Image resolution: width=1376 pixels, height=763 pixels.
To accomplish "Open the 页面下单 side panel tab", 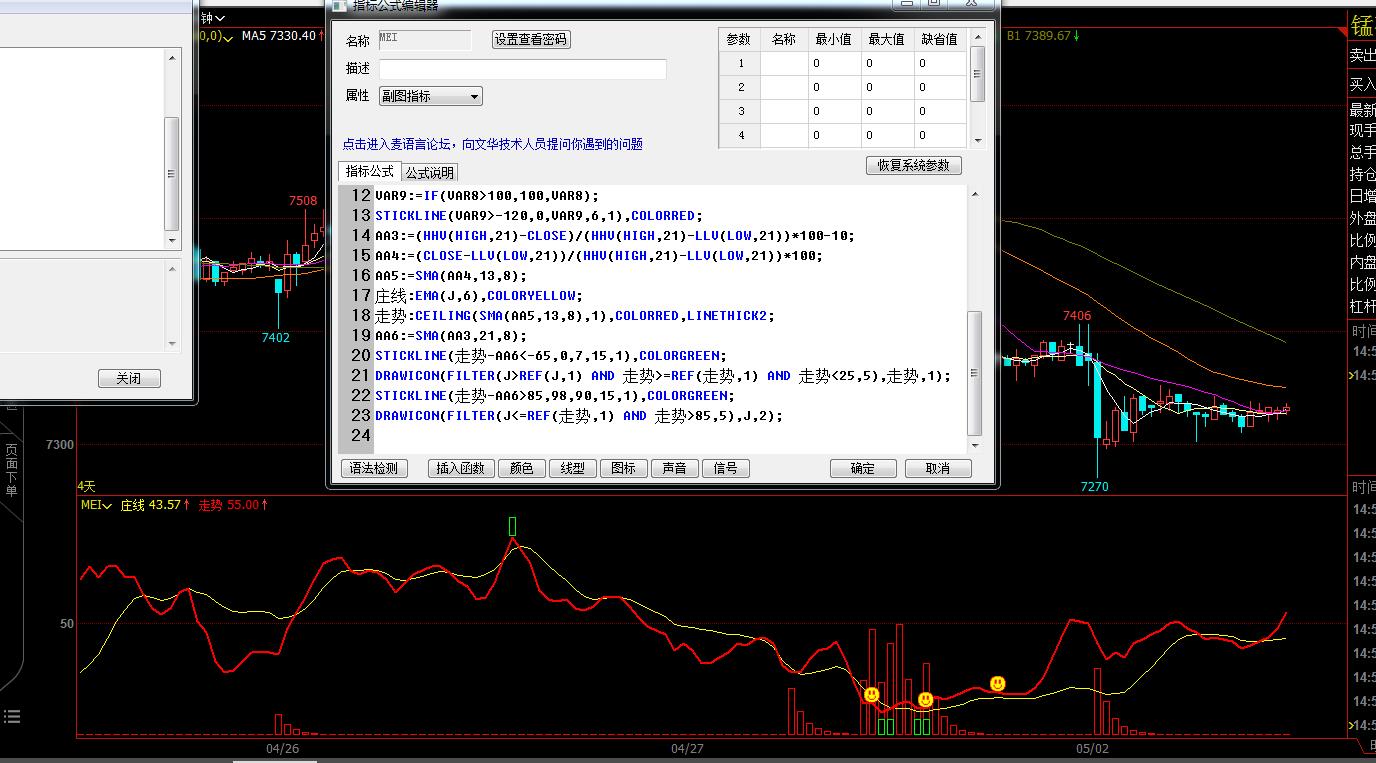I will (11, 470).
